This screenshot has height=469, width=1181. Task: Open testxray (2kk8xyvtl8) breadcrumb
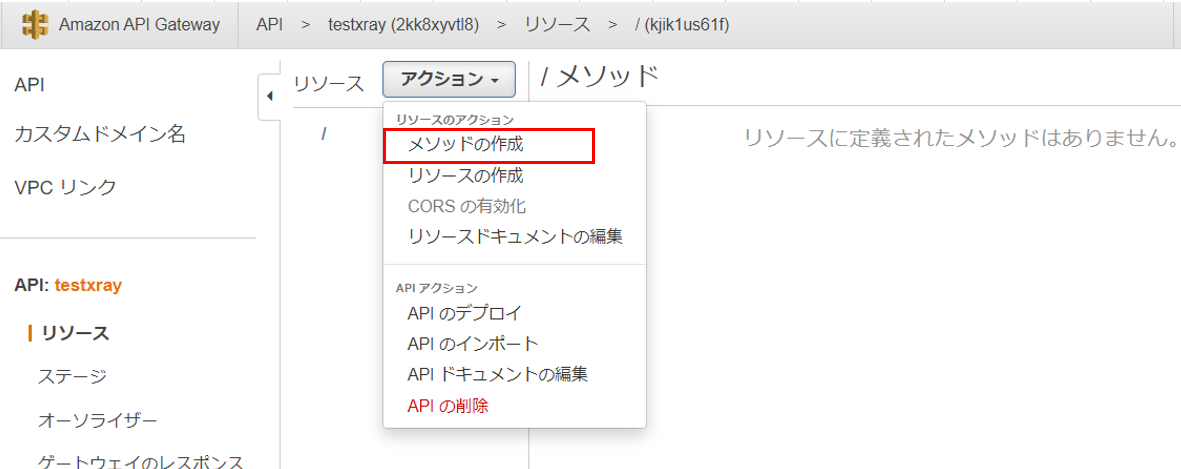pos(403,25)
